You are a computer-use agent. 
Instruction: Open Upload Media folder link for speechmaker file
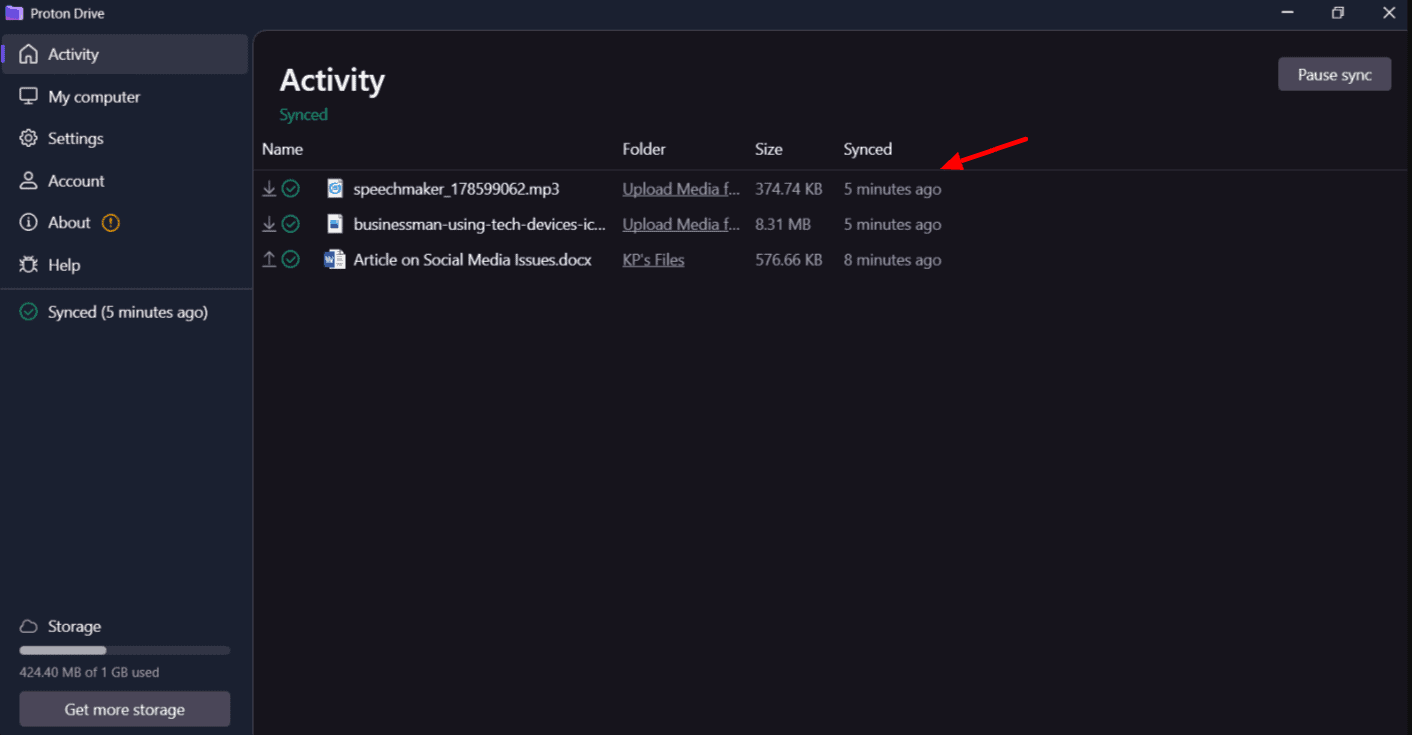(x=681, y=189)
